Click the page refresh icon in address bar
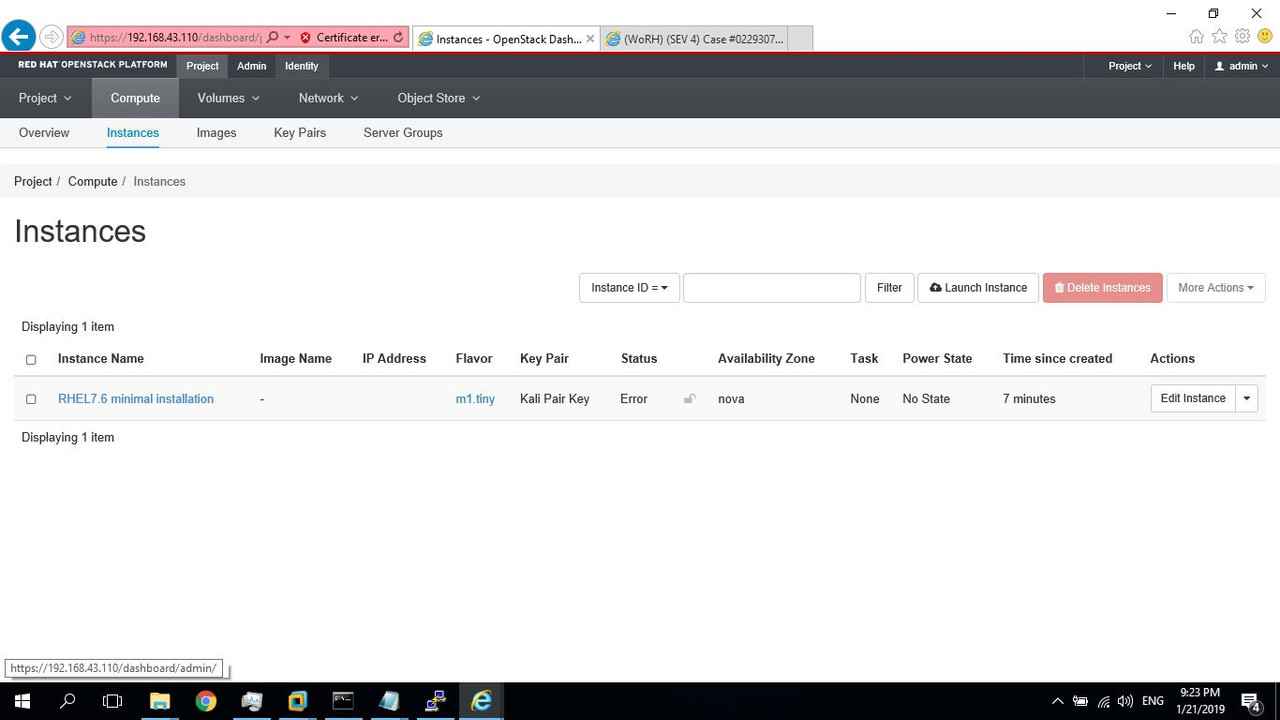Image resolution: width=1280 pixels, height=720 pixels. point(398,38)
